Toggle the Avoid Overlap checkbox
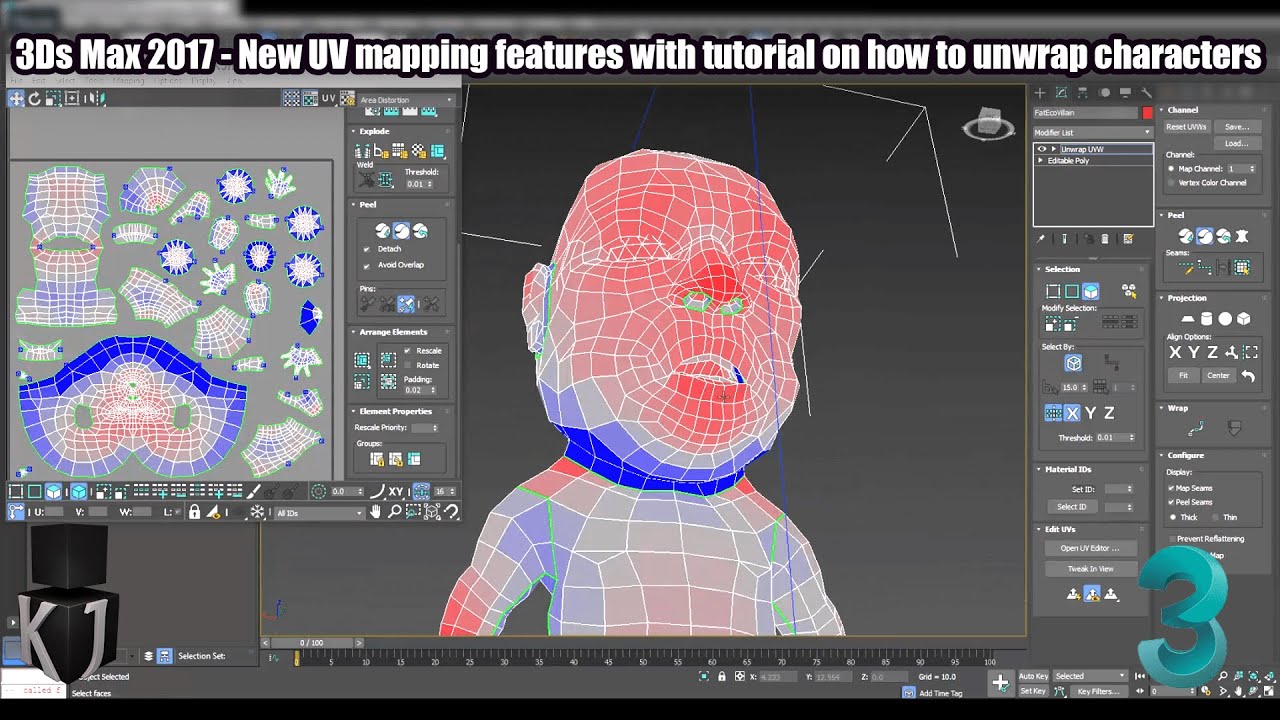This screenshot has width=1280, height=720. tap(367, 265)
